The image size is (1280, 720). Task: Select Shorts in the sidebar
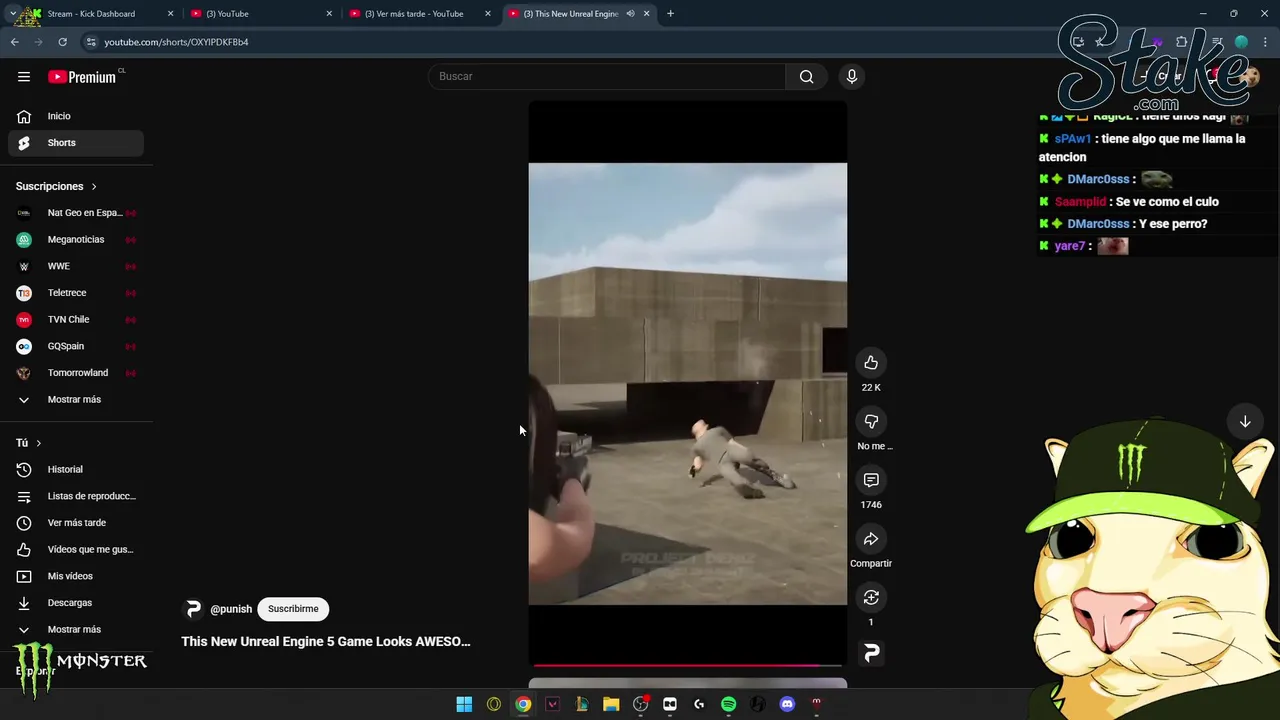point(76,143)
